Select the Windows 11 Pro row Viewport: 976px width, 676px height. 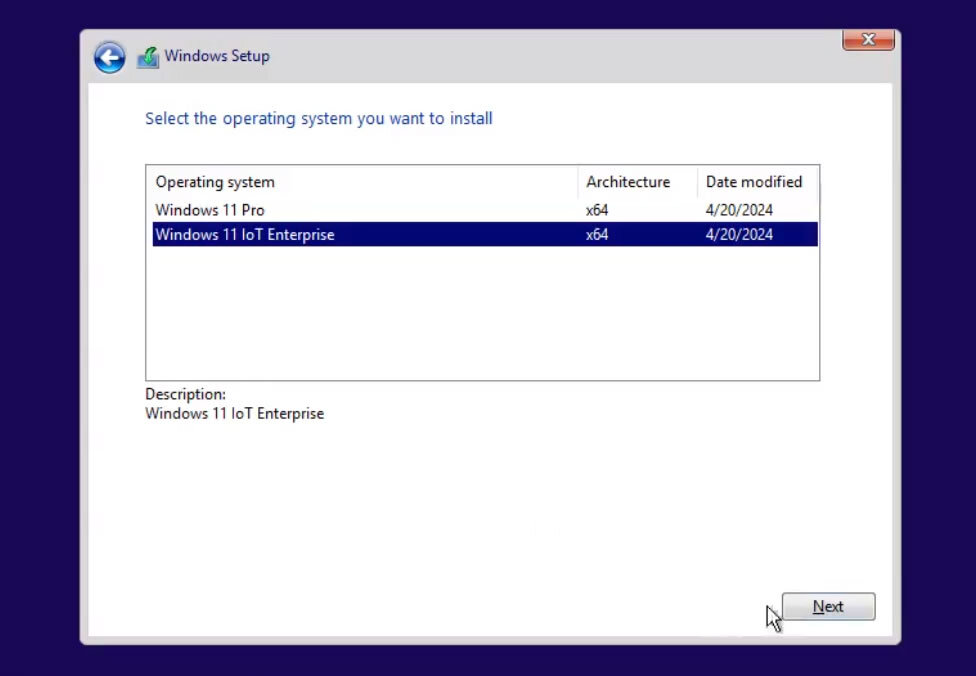pos(485,210)
